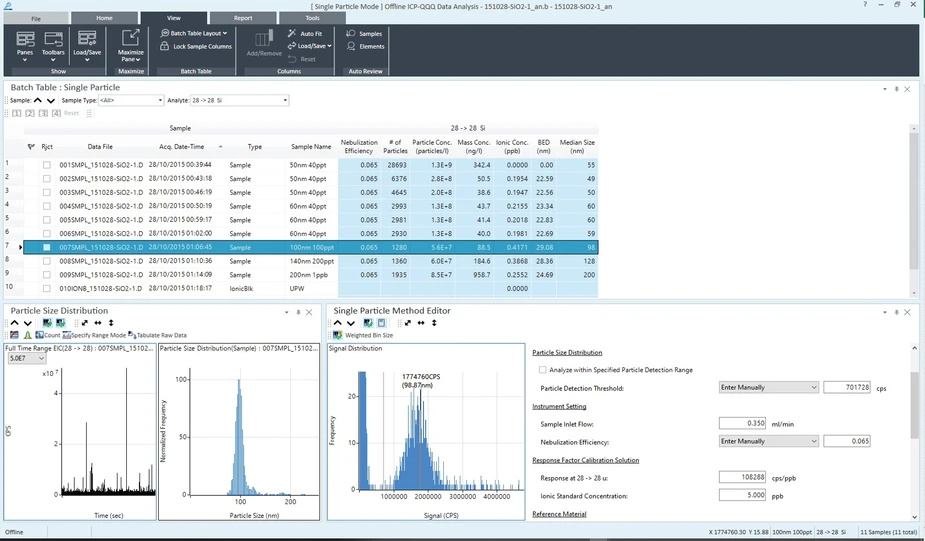Click first graph icon in Particle Size toolbar

click(47, 323)
